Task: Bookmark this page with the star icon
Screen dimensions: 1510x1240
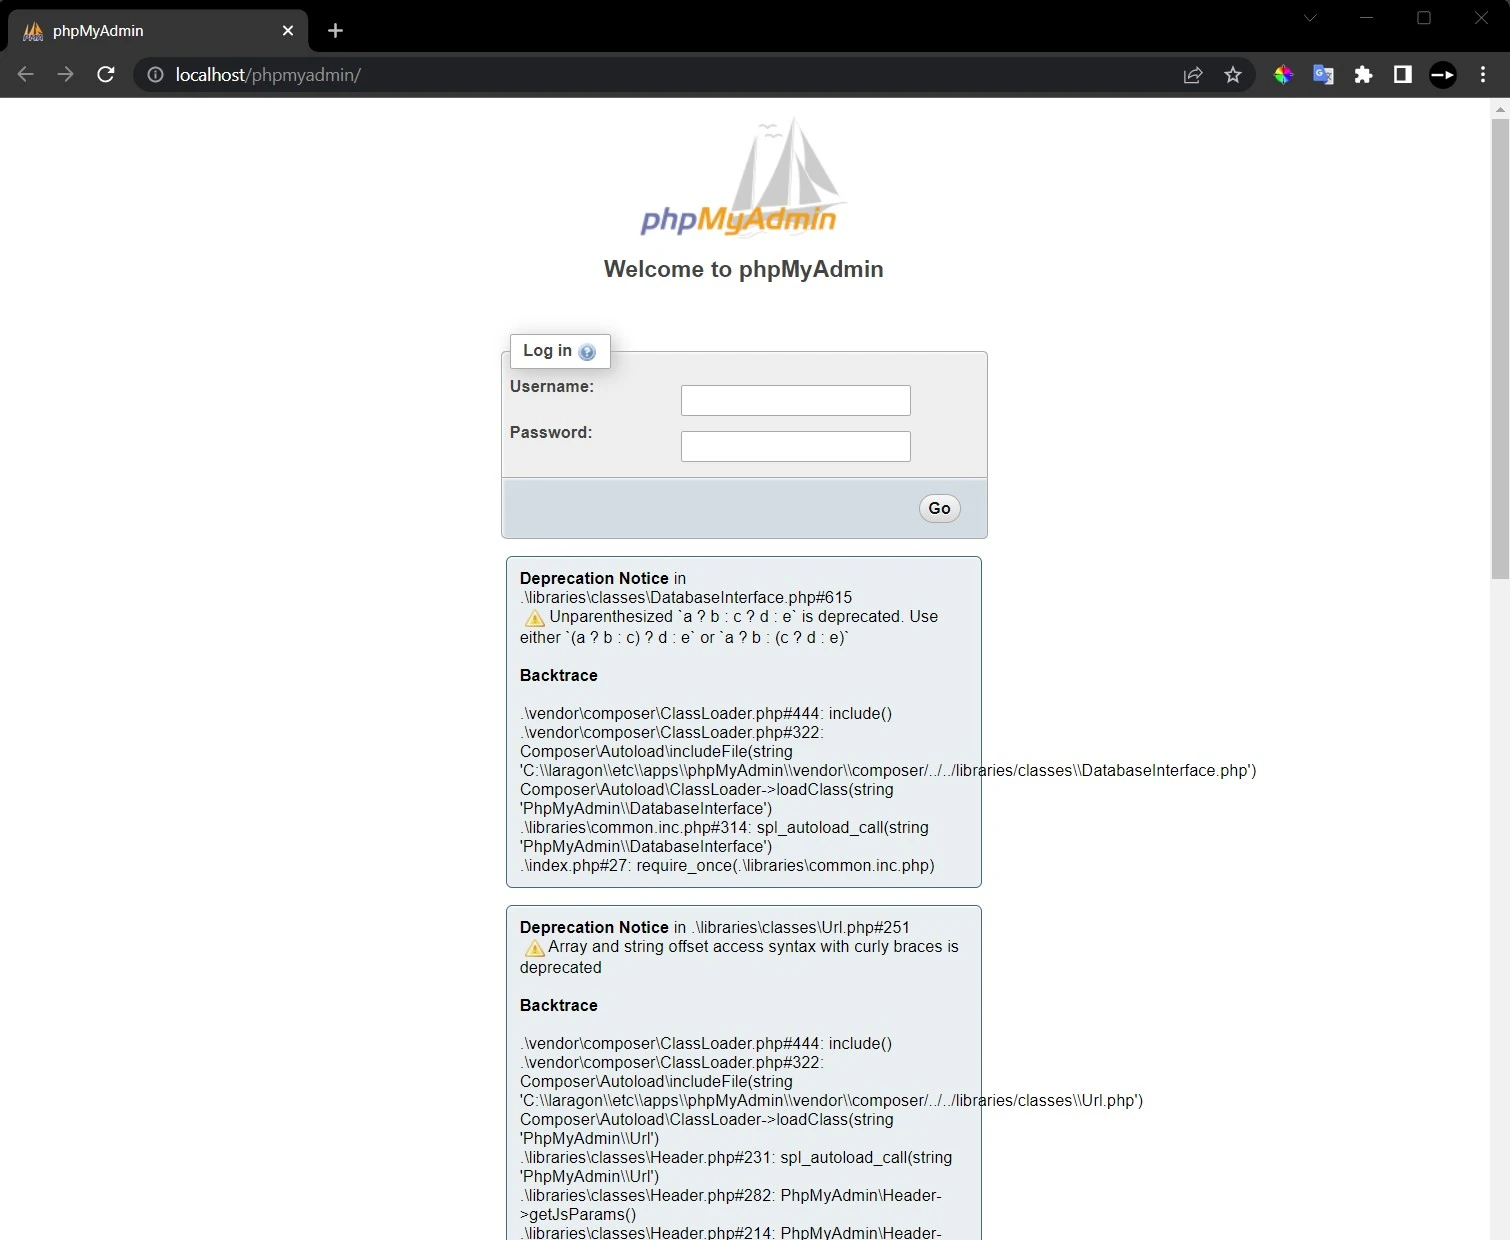Action: tap(1233, 75)
